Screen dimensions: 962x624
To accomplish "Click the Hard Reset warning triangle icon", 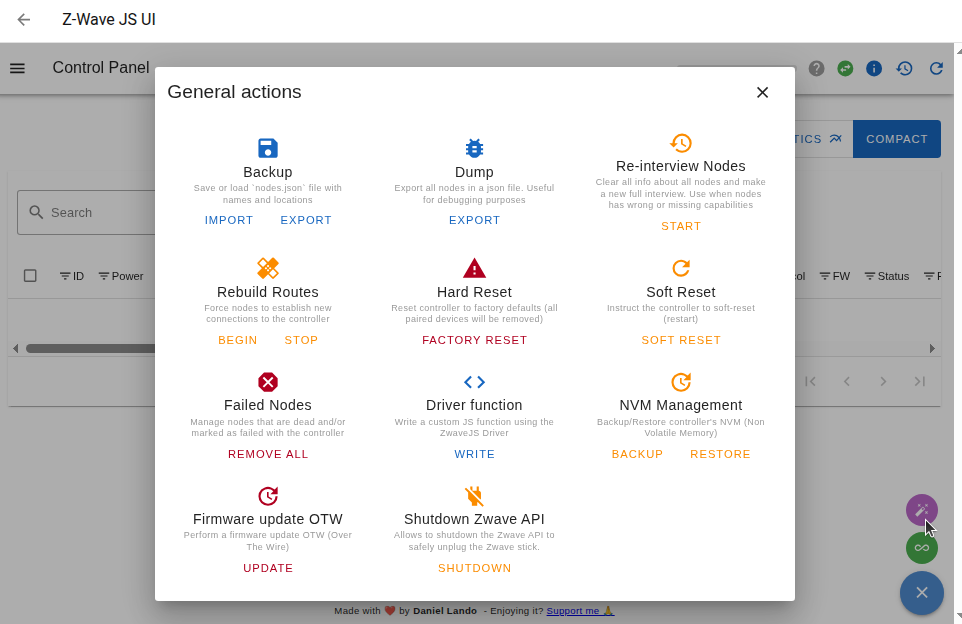I will 474,269.
